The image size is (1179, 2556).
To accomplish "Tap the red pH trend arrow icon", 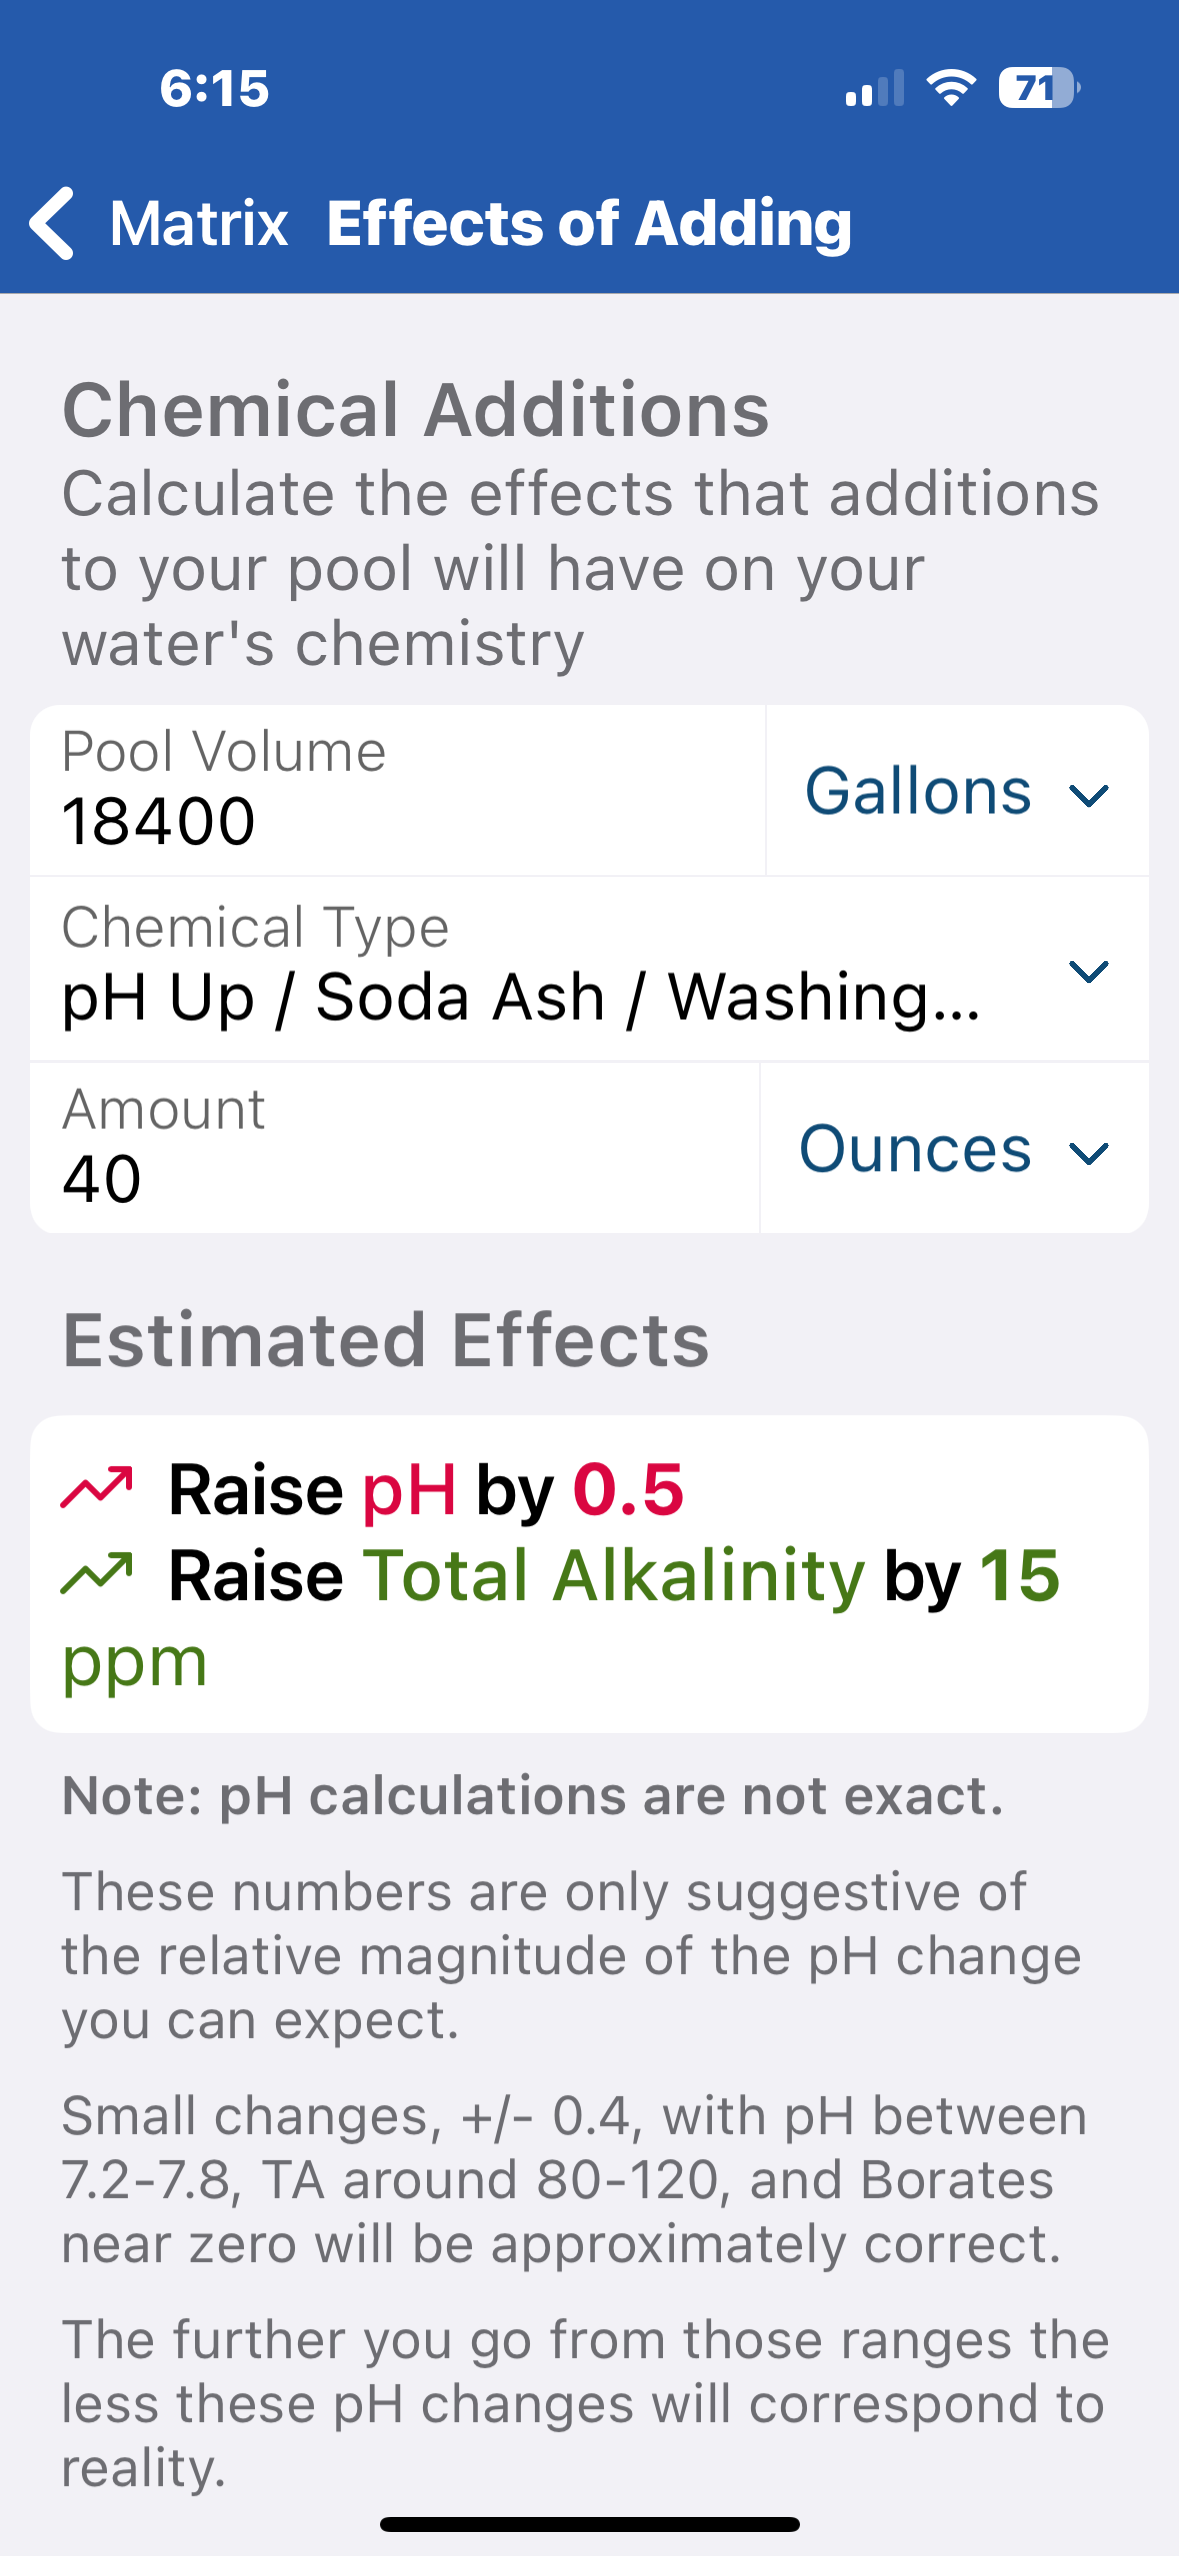I will pos(96,1488).
